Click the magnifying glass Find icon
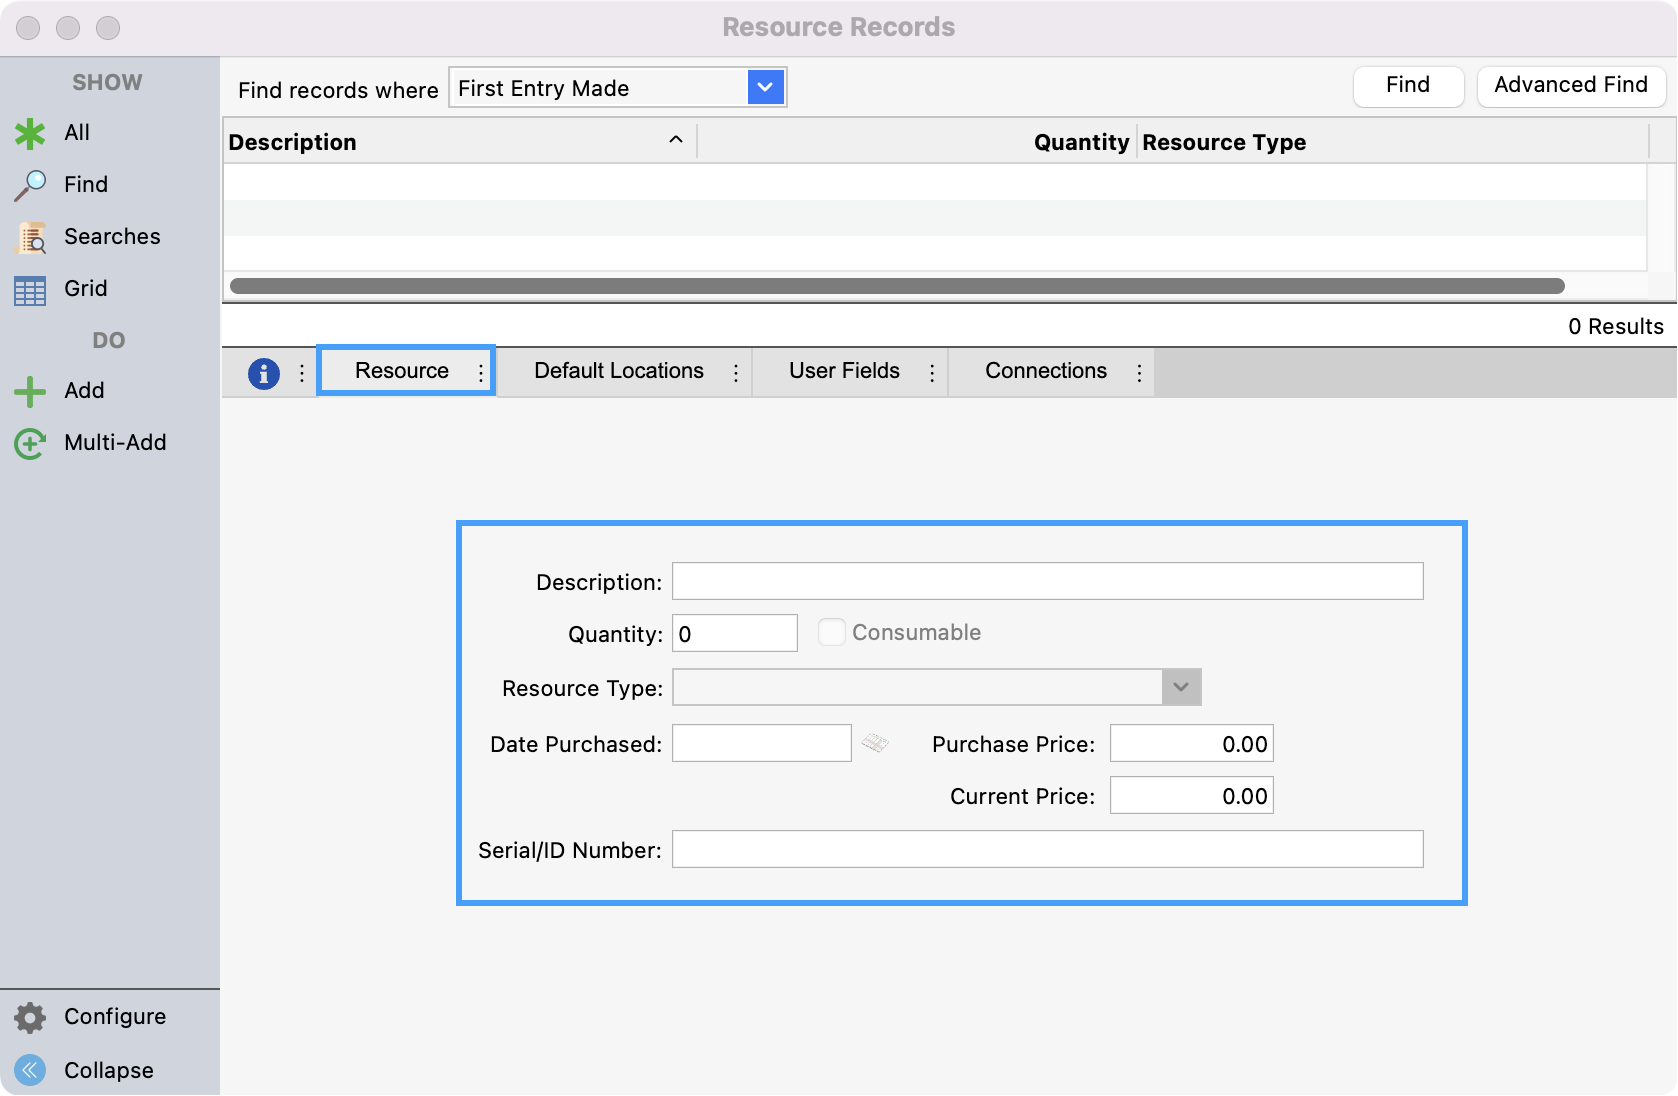Screen dimensions: 1678x1096 point(30,185)
